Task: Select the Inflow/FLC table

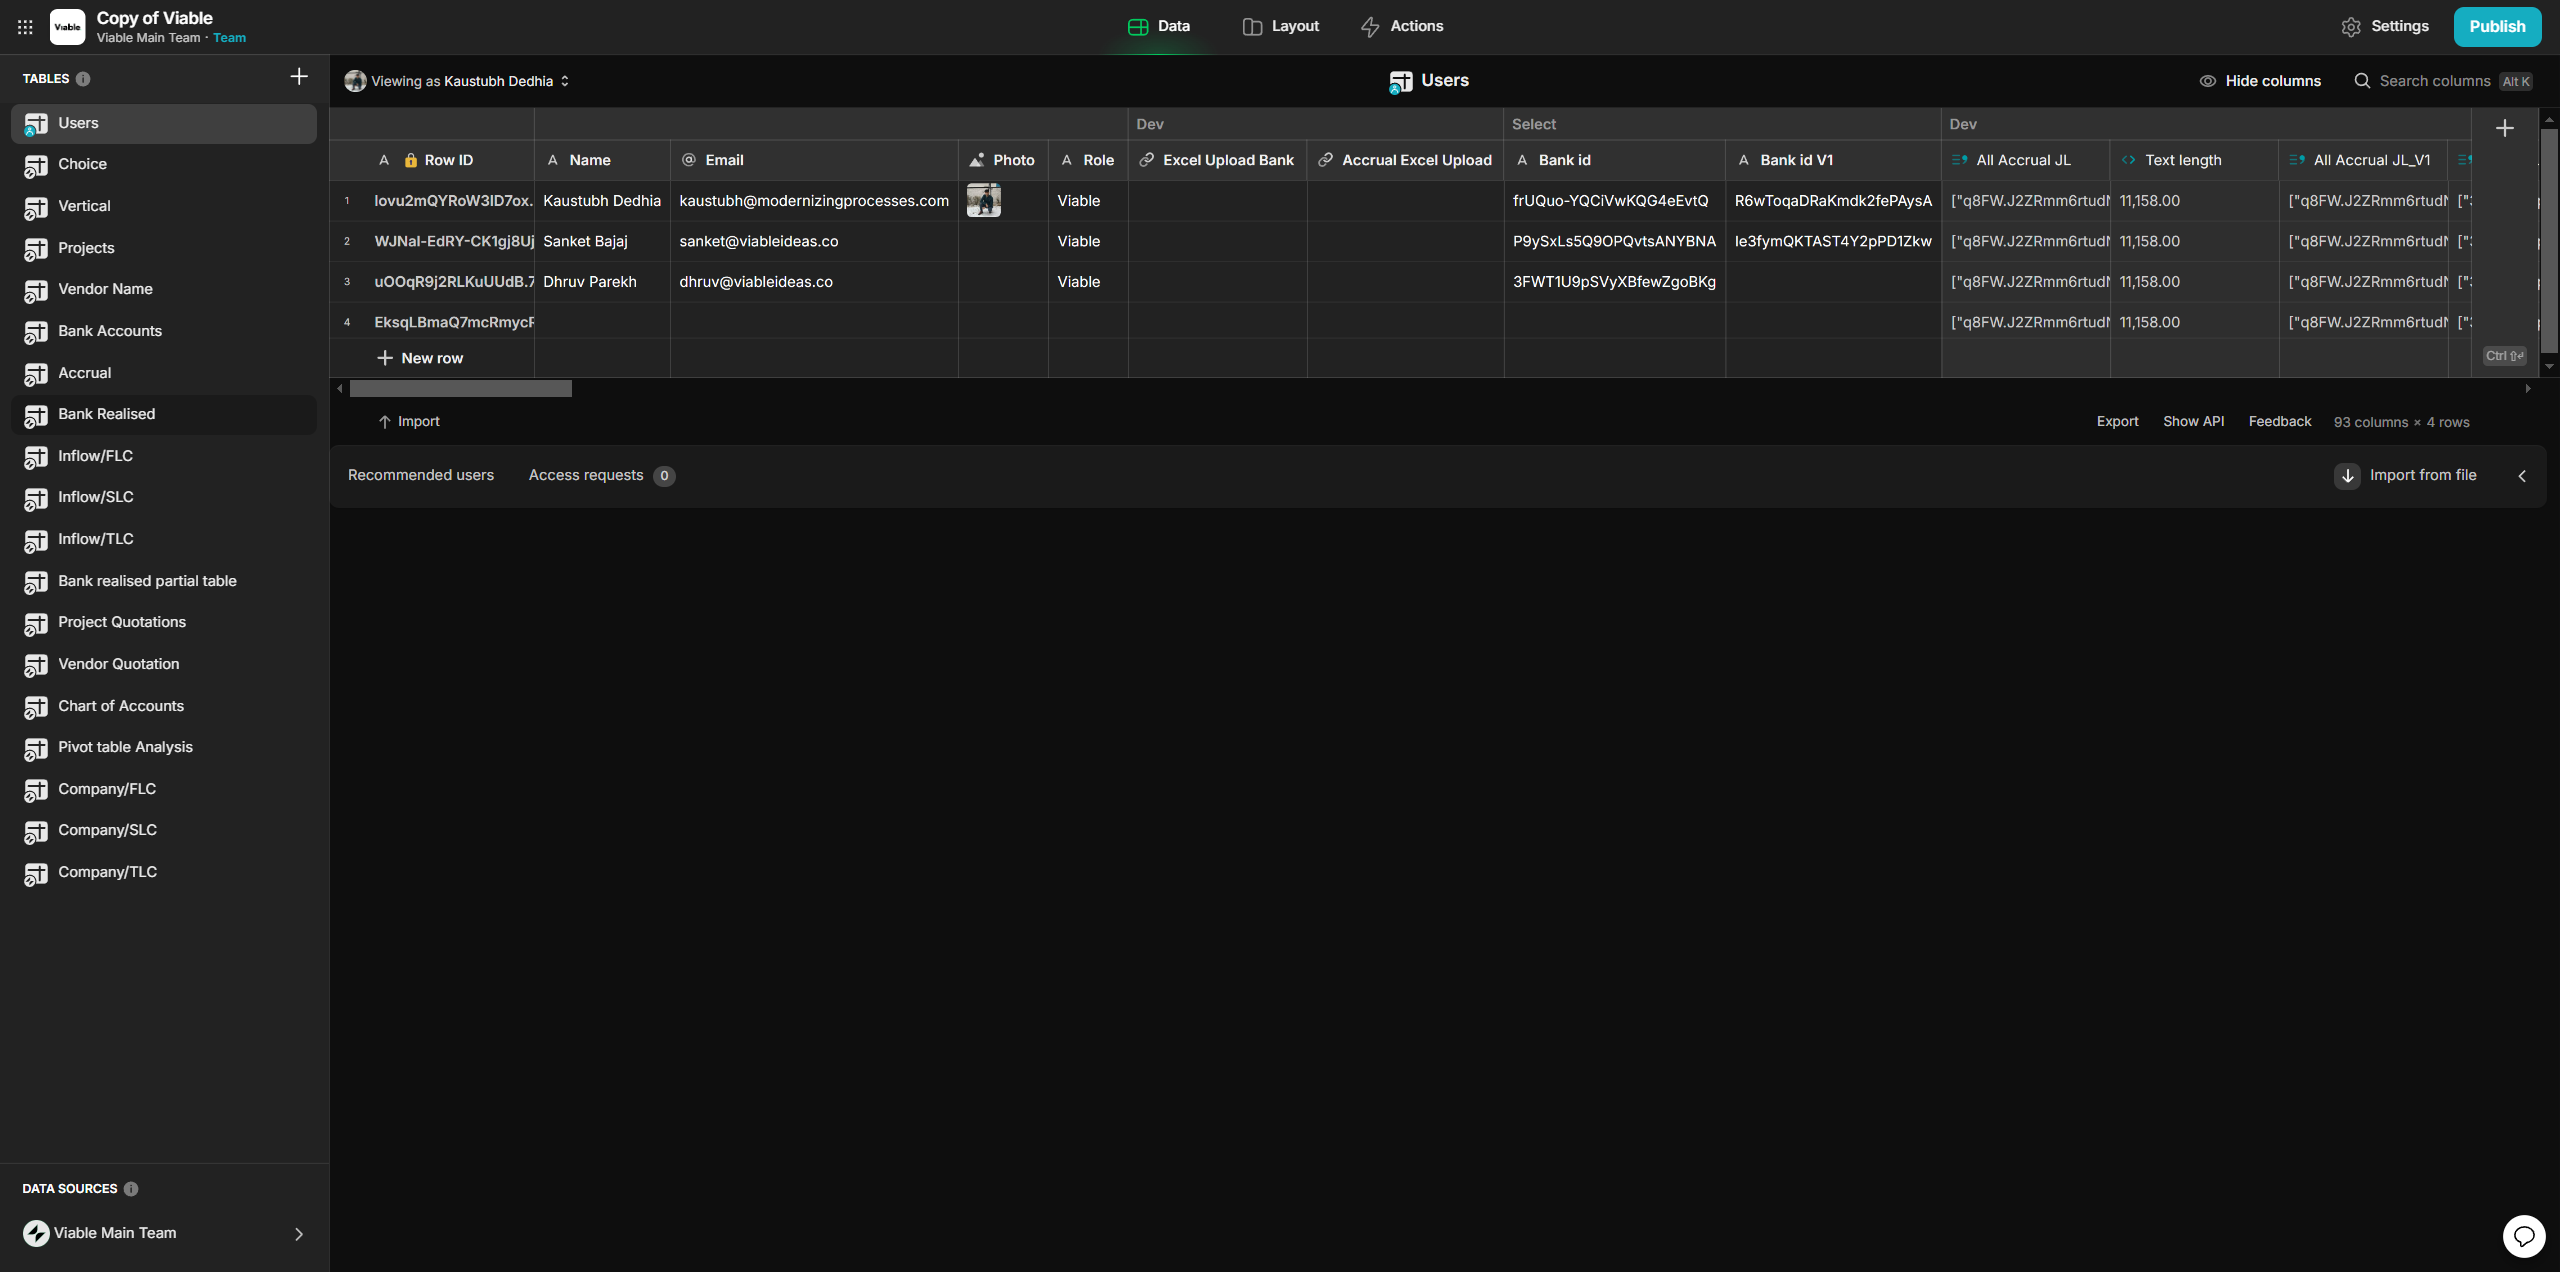Action: [x=164, y=456]
